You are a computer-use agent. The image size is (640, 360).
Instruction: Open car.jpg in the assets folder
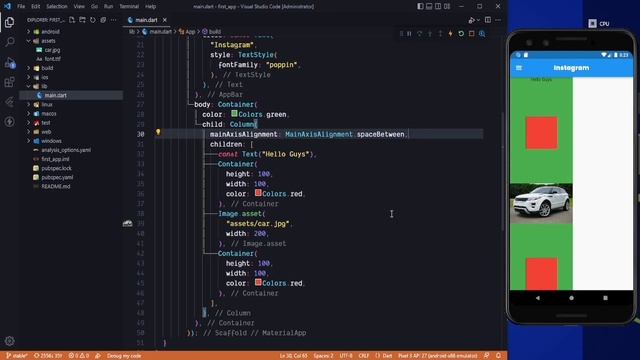[x=52, y=50]
